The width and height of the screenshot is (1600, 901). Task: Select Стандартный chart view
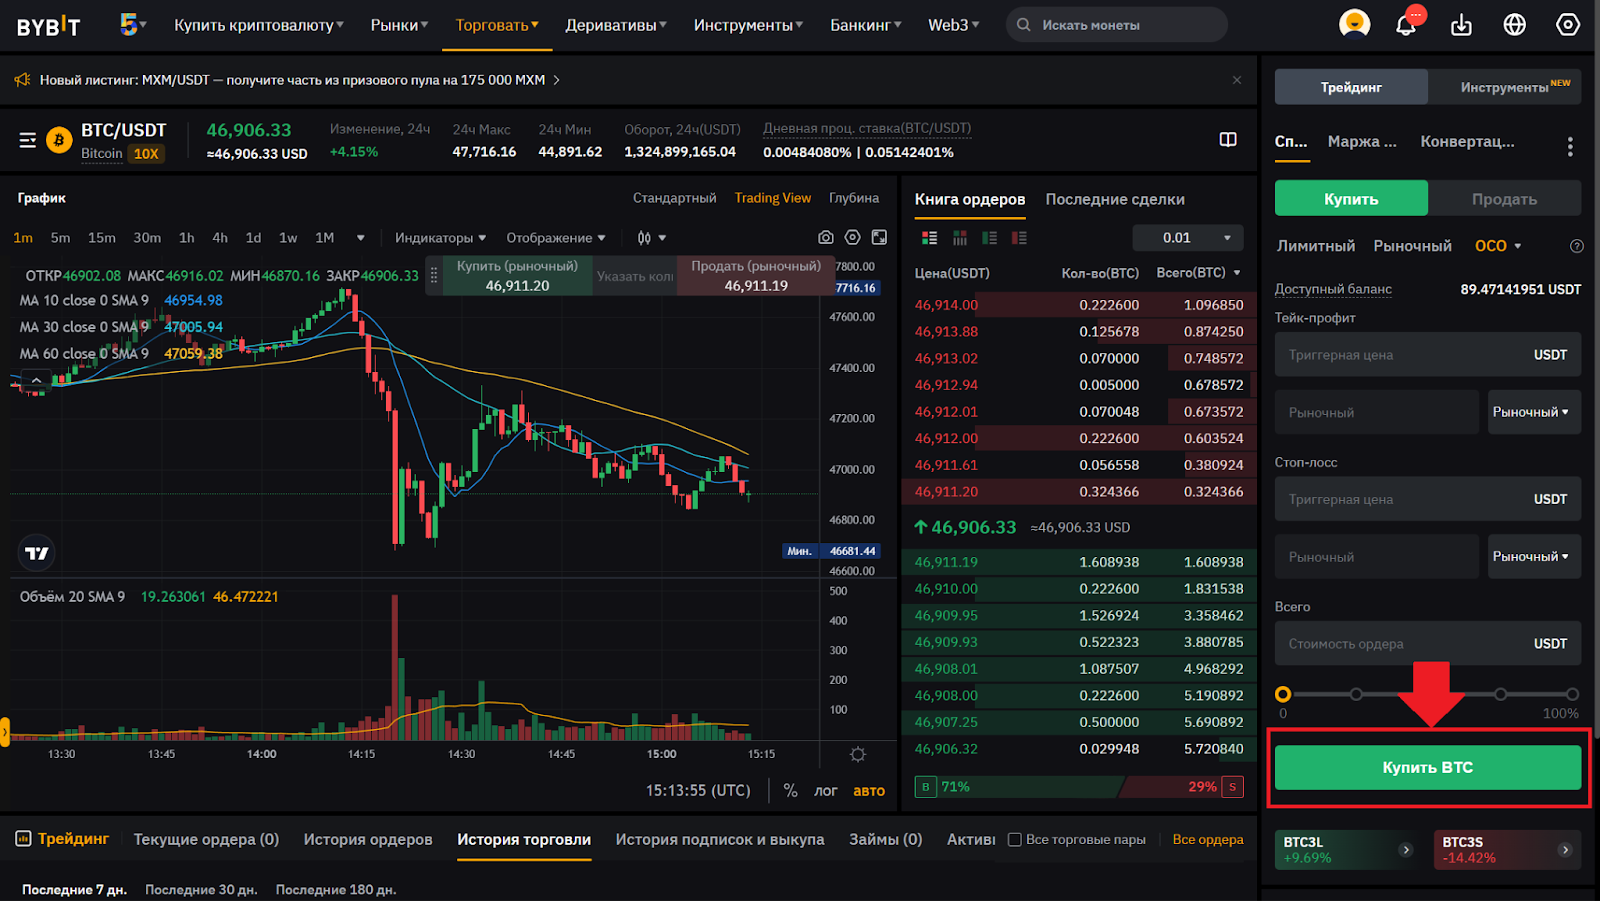[674, 198]
